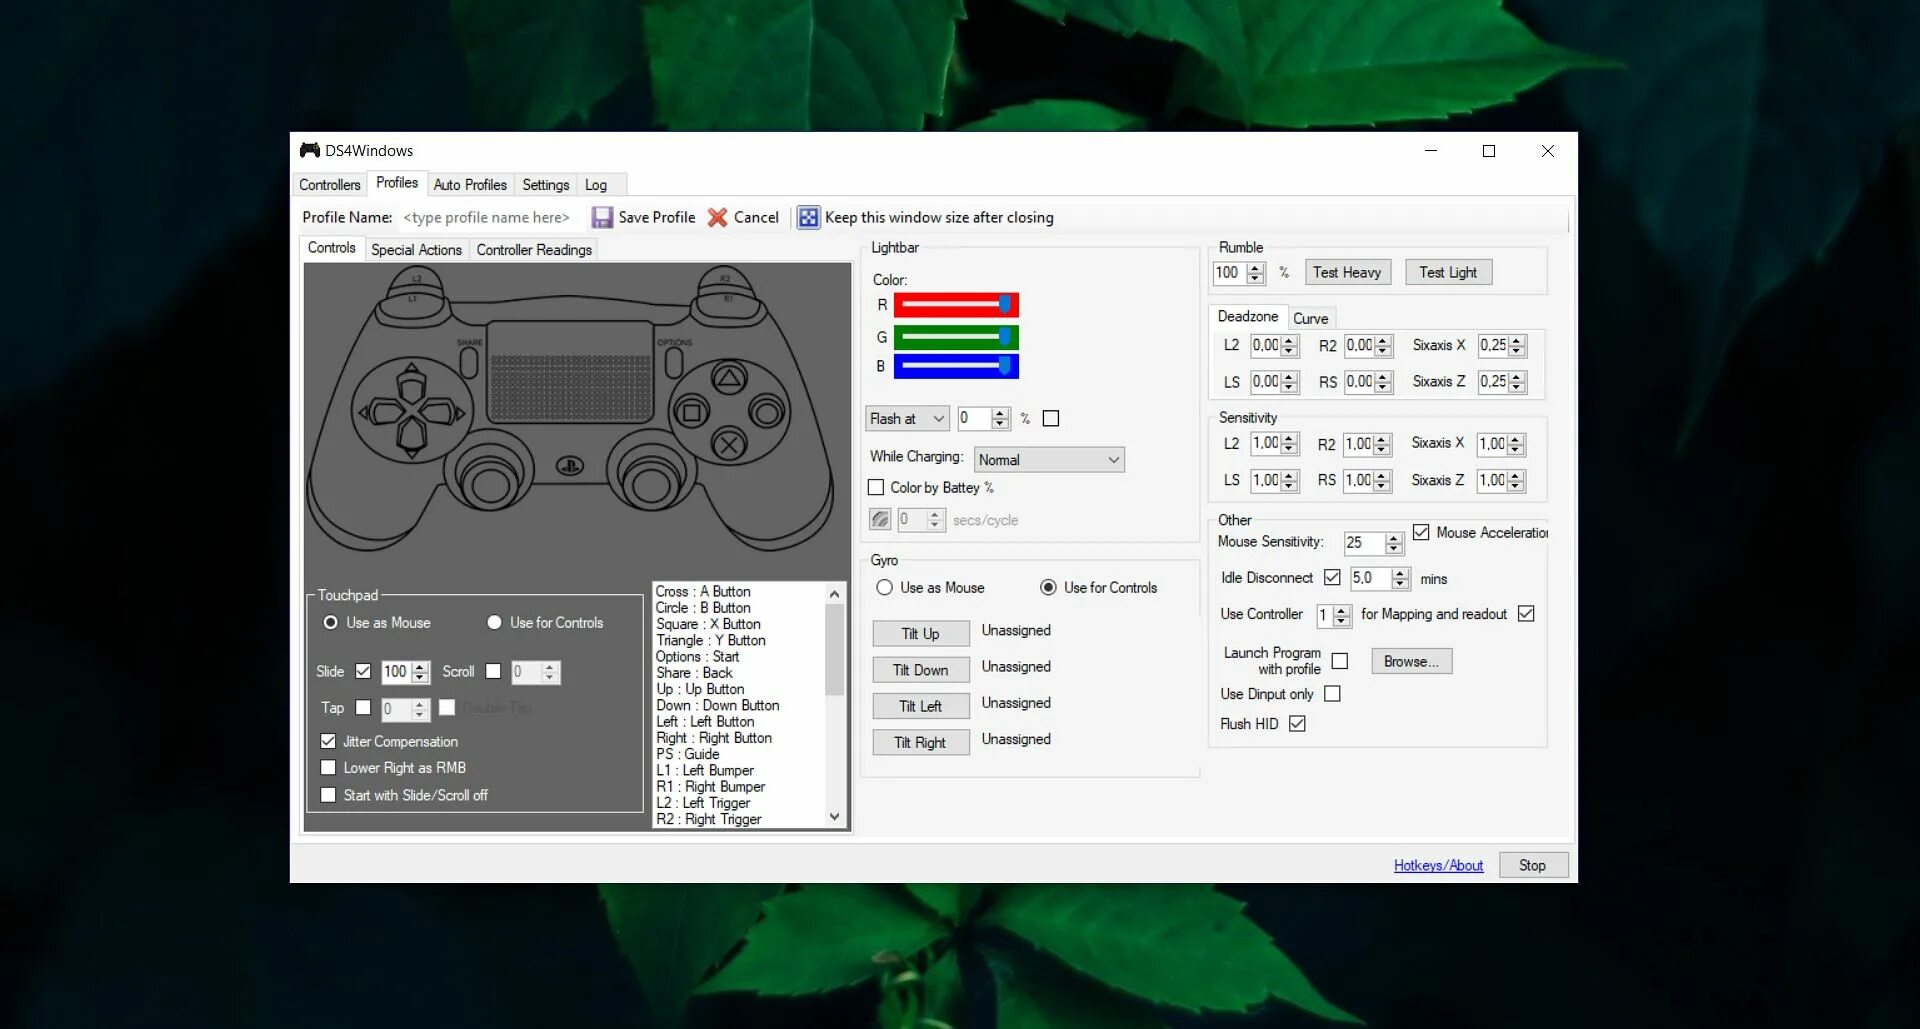Enable Lower Right as RMB

[328, 768]
